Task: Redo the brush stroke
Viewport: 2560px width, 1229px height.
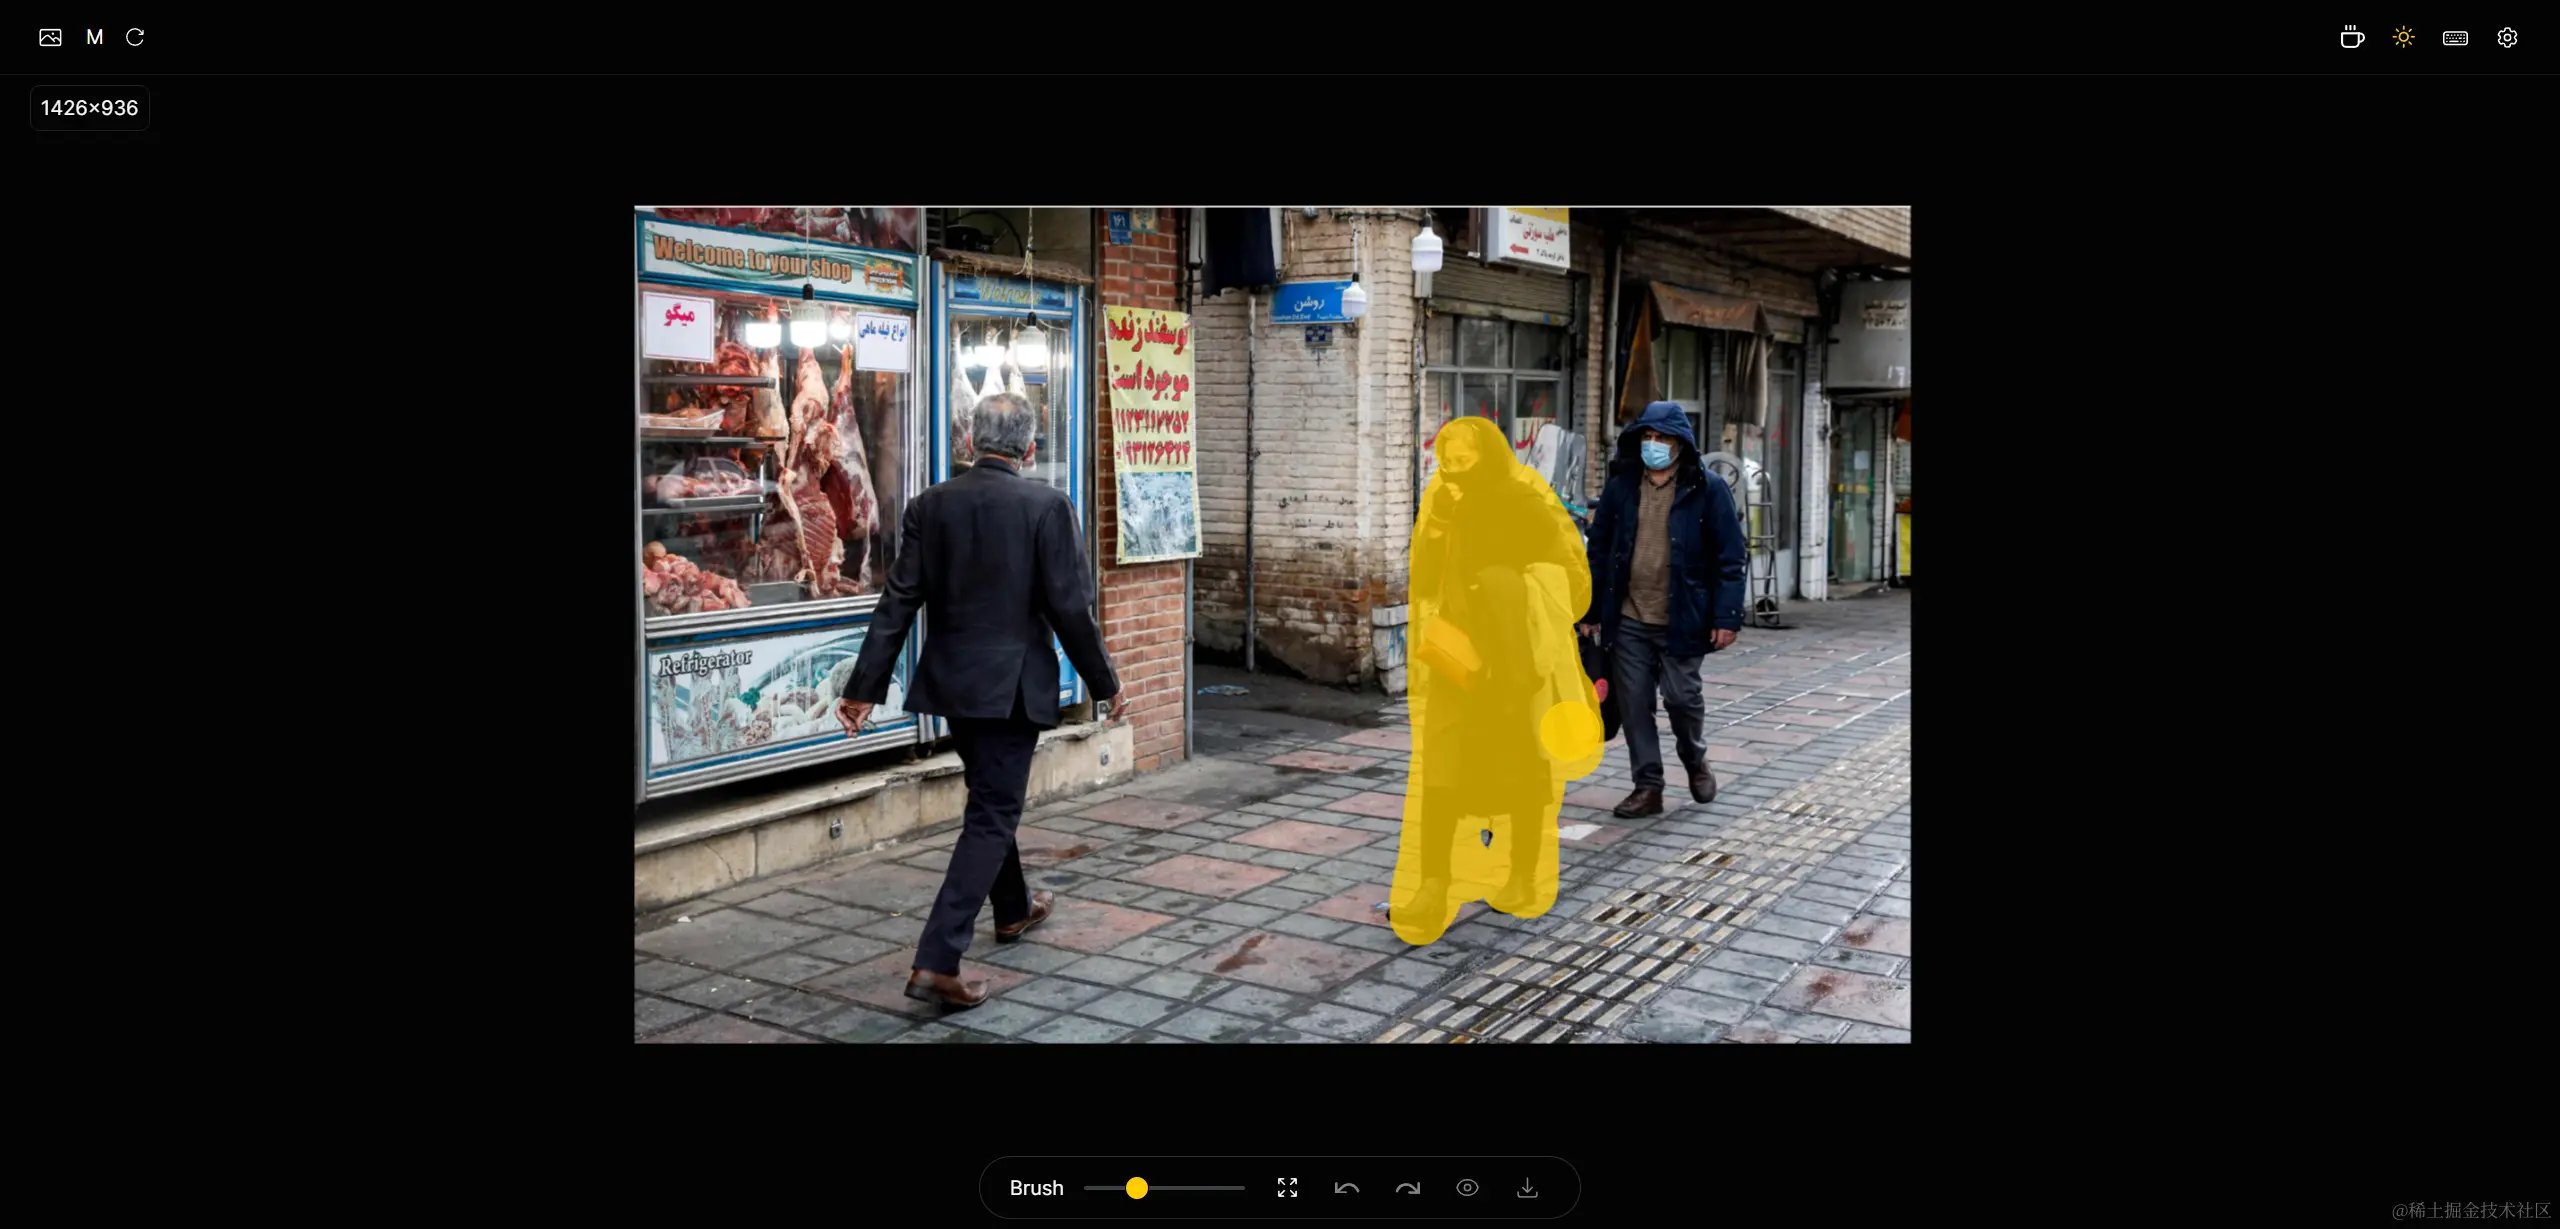Action: (1407, 1188)
